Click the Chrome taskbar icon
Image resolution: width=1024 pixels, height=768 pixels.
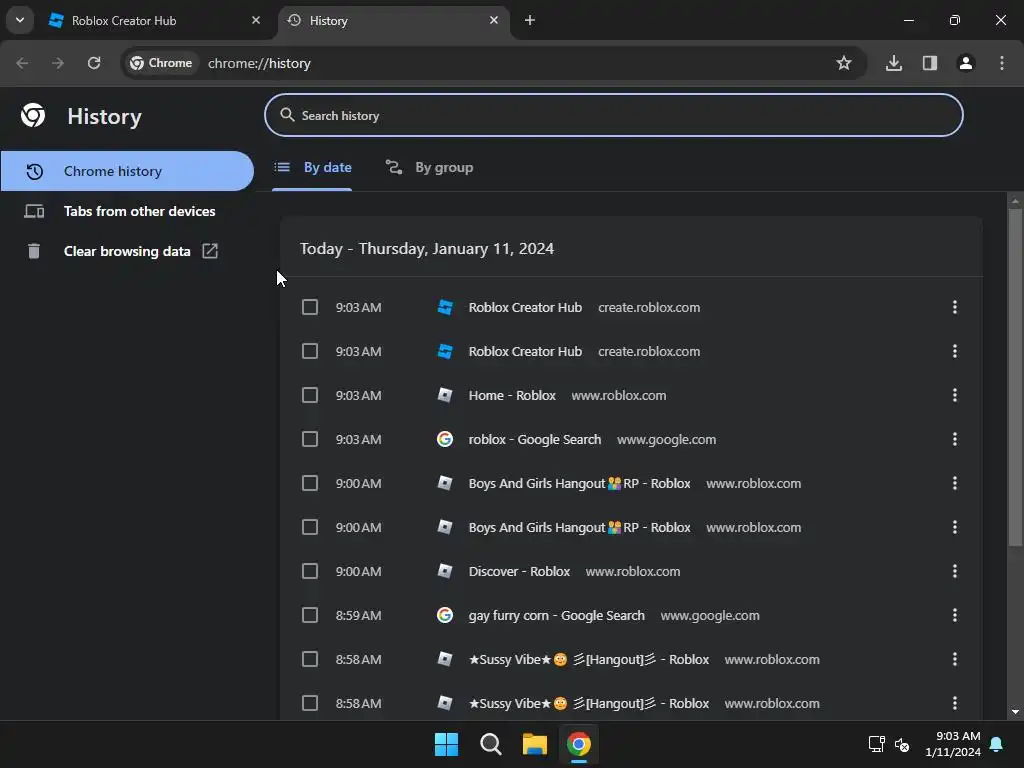[x=579, y=744]
